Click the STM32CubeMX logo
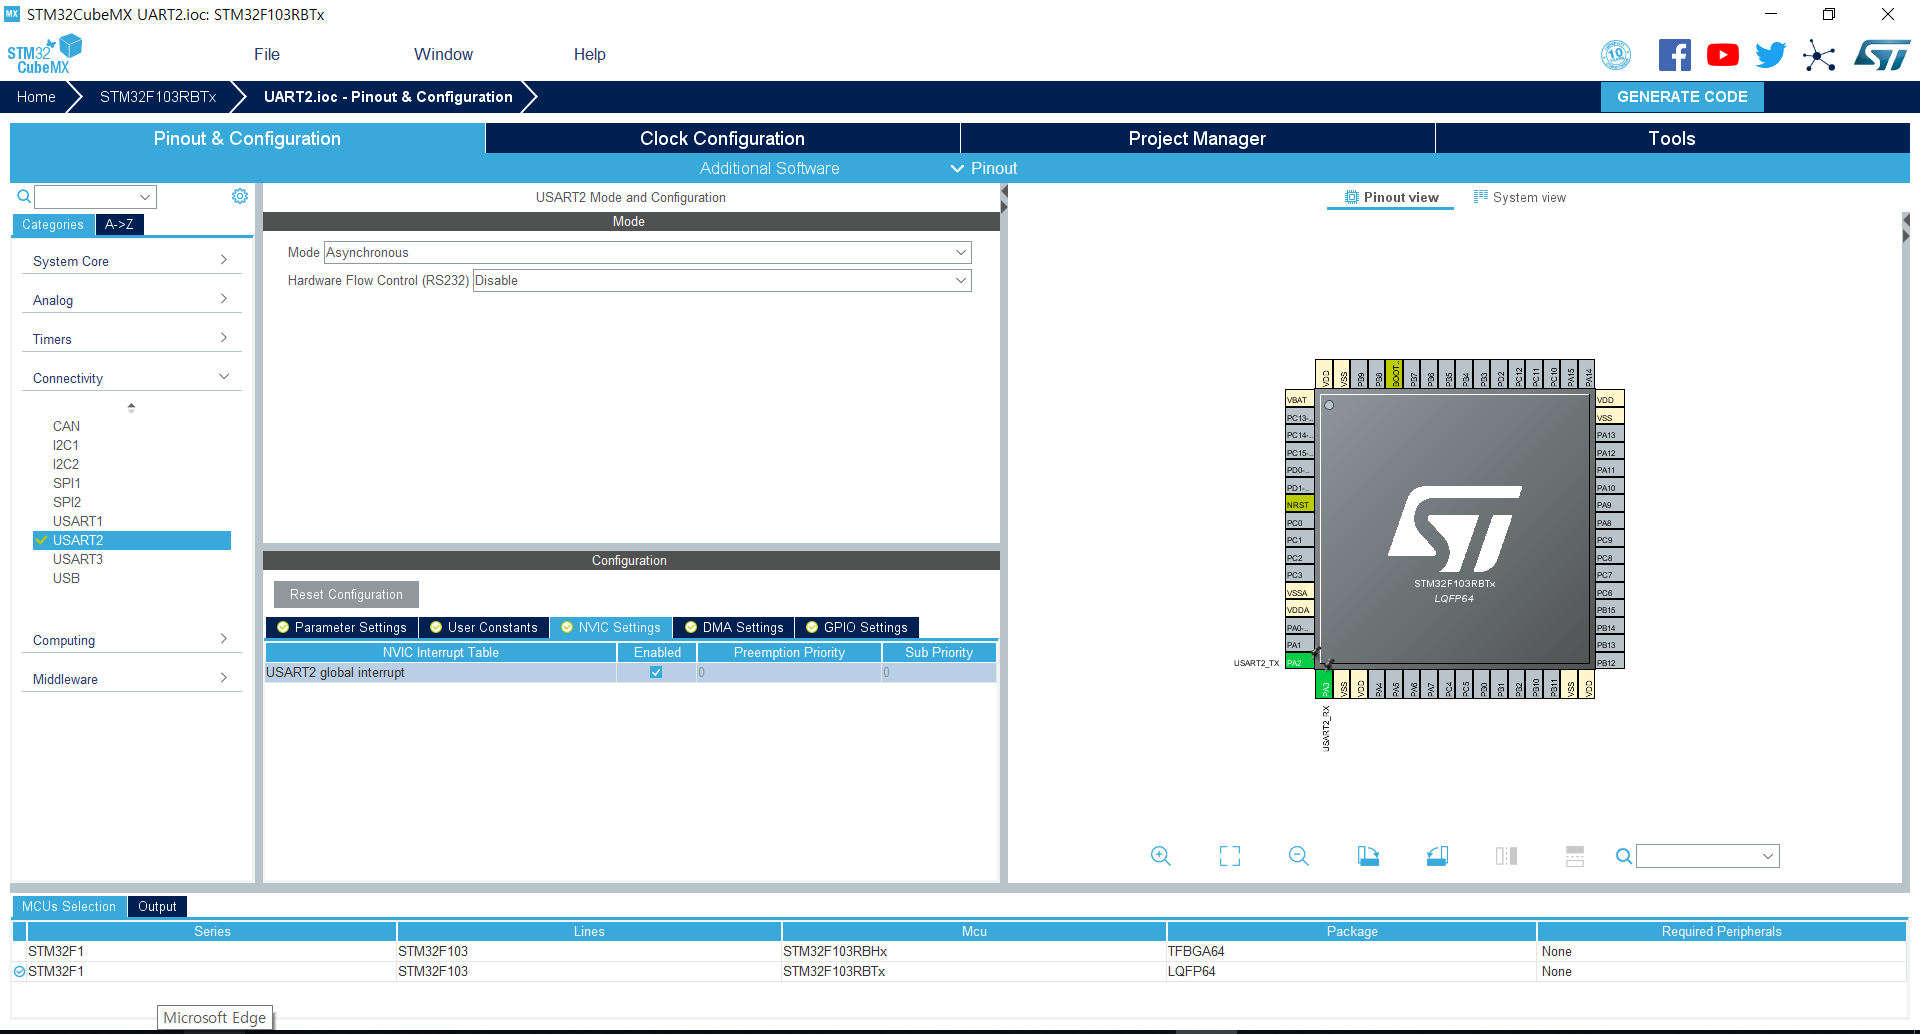This screenshot has height=1034, width=1920. tap(44, 54)
